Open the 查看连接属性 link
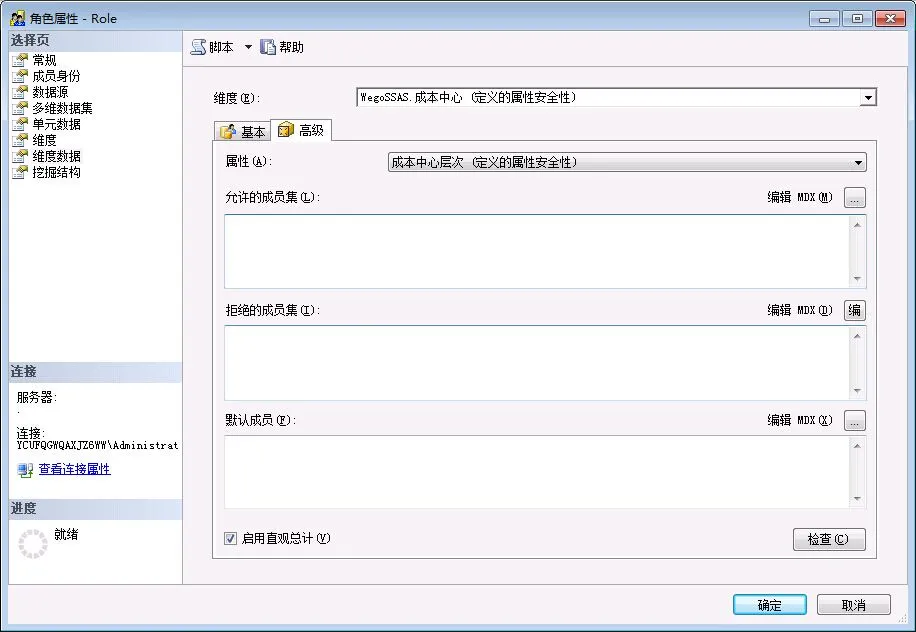 point(75,469)
